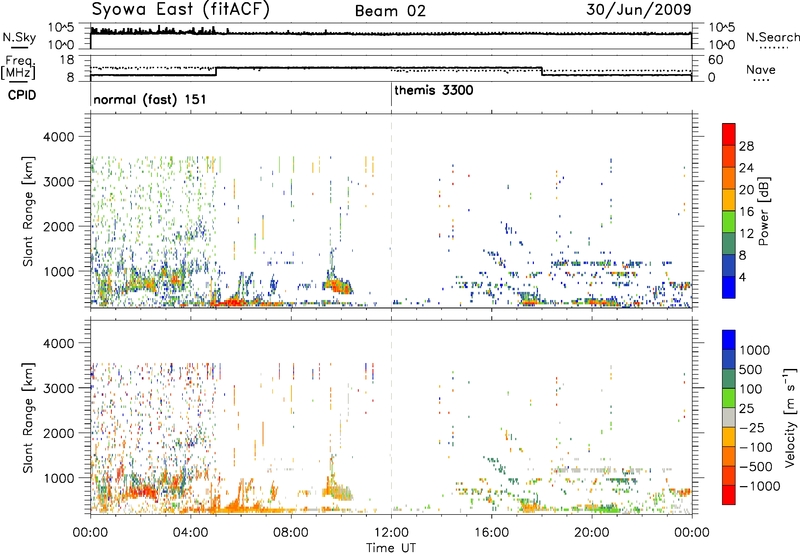Click the '-25' value on the Velocity color bar
Viewport: 800px width, 554px height.
(752, 427)
